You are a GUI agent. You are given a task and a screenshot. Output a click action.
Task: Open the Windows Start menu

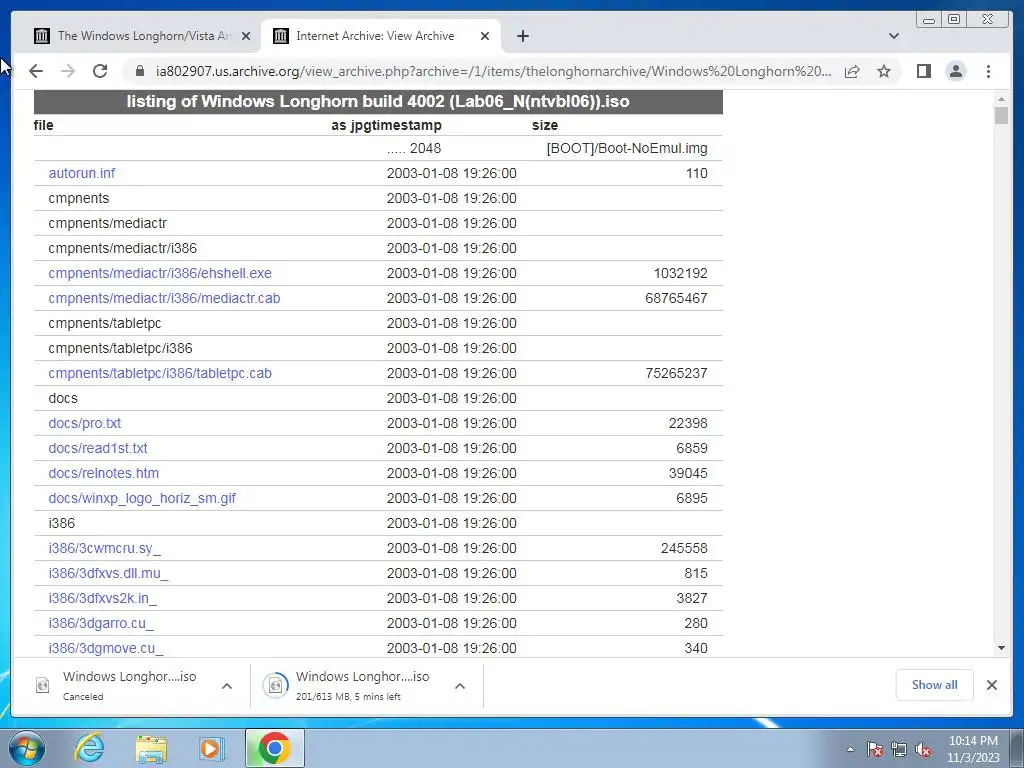click(27, 748)
